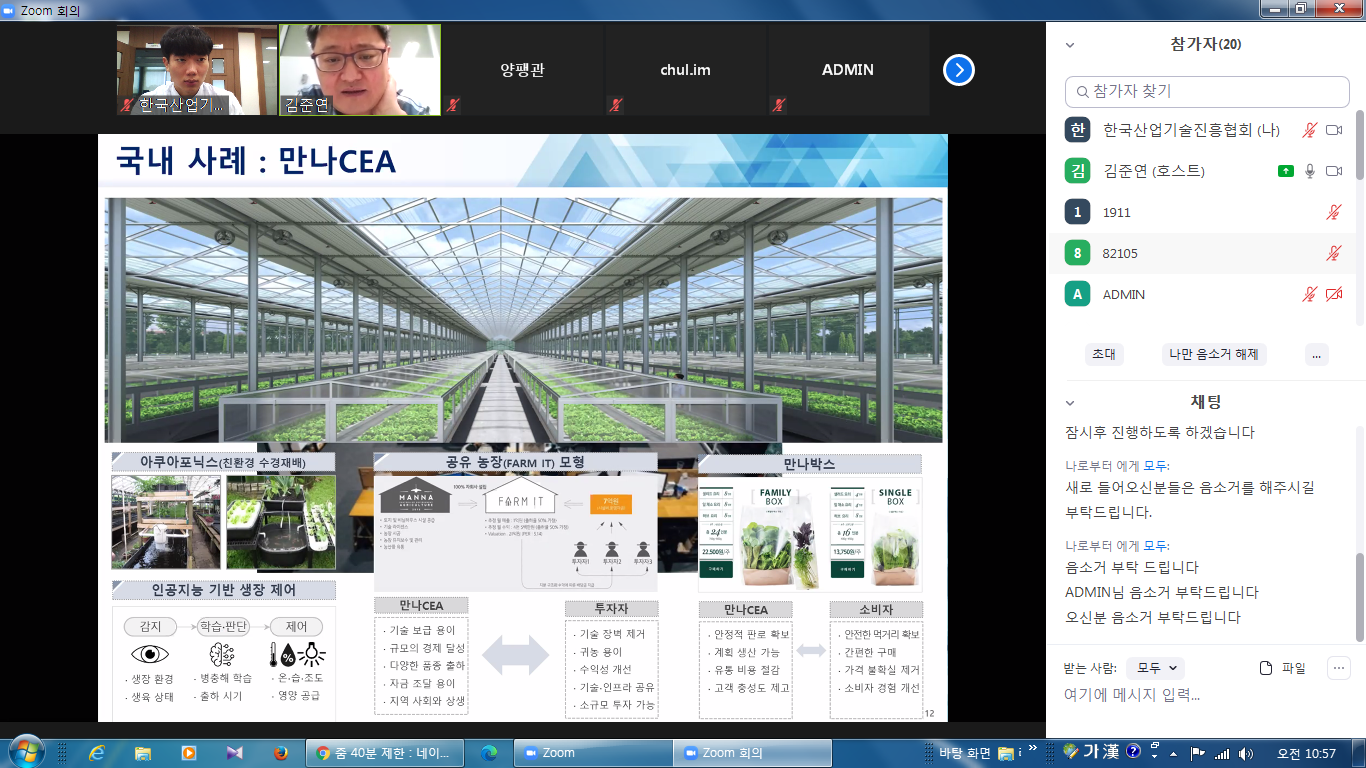Click the green 김 avatar of 김준연
1366x768 pixels.
pos(1077,171)
